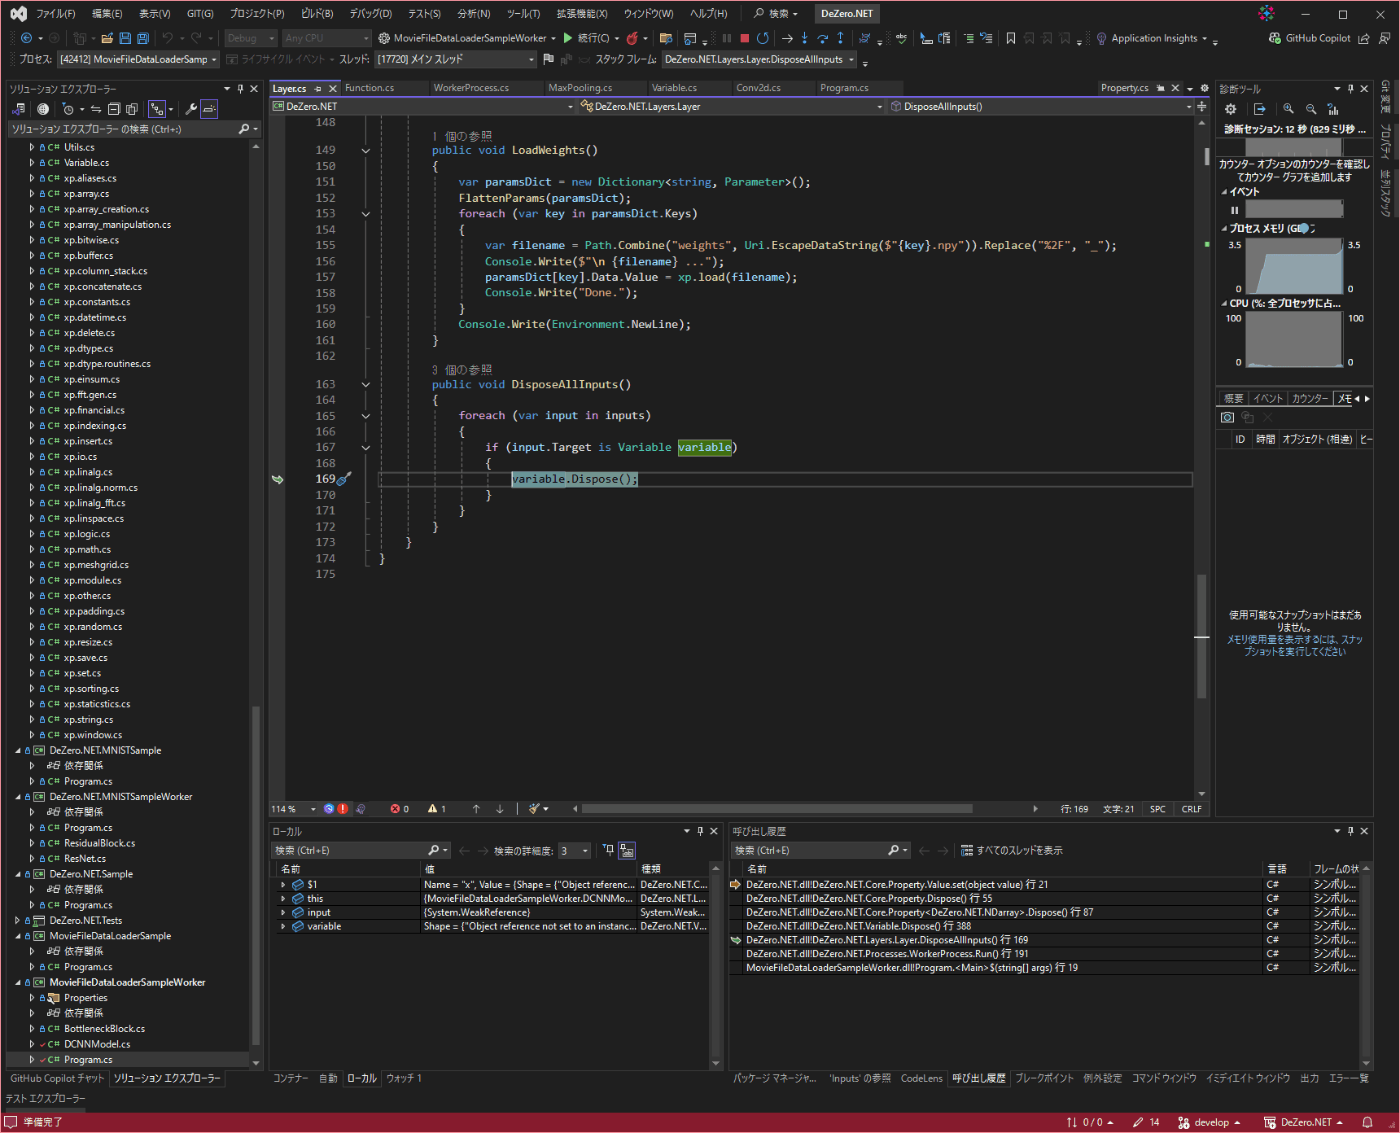Open the process selector dropdown
This screenshot has width=1400, height=1133.
[138, 59]
